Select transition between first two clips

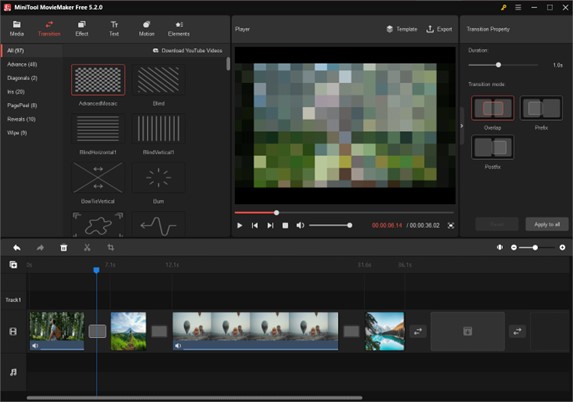click(97, 331)
